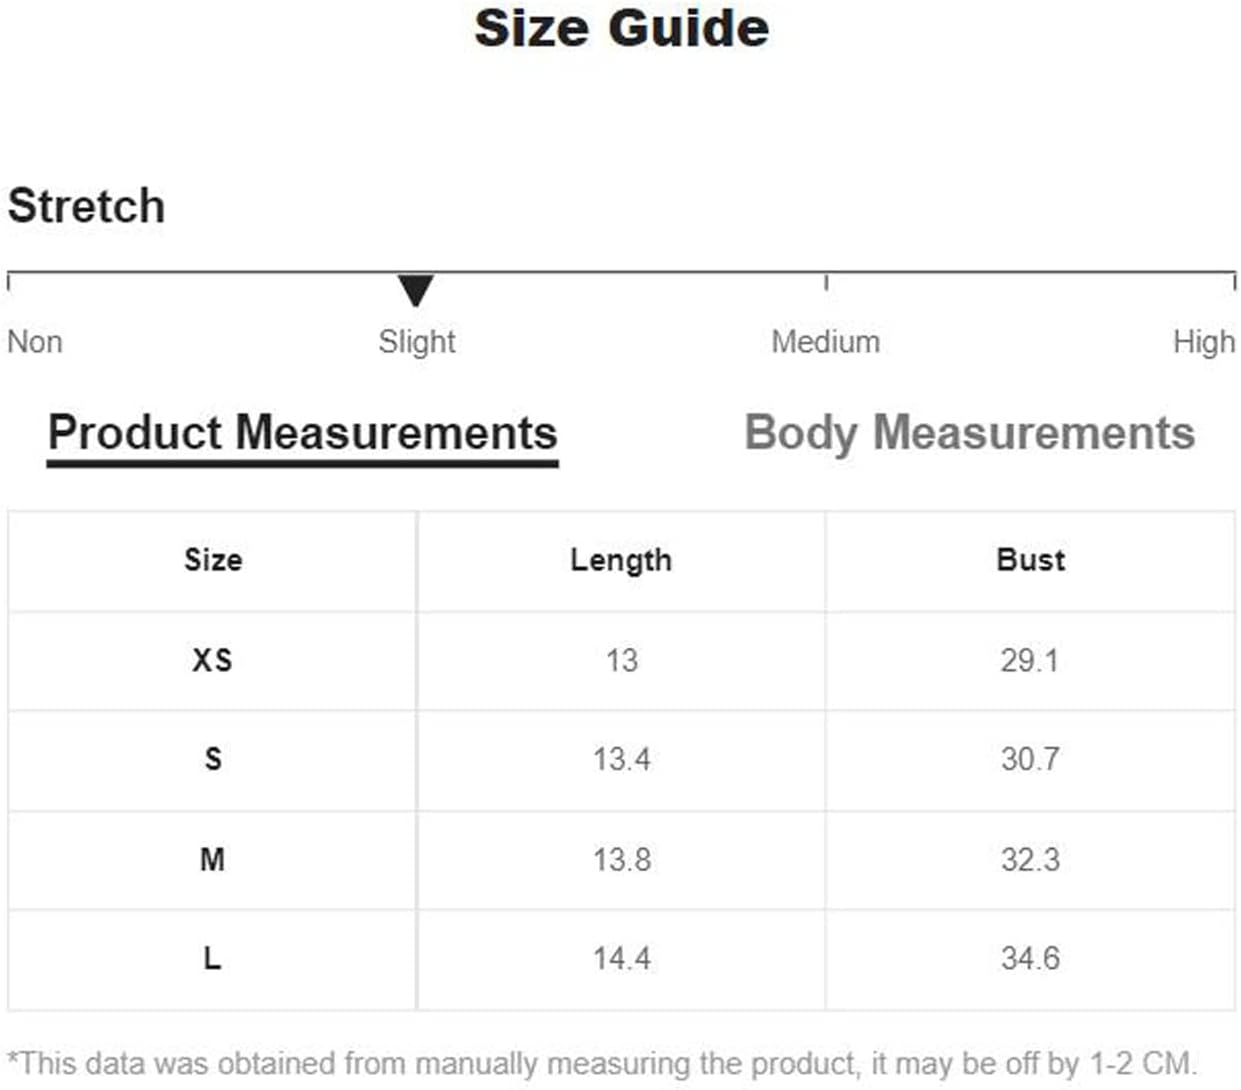Click the Length column header
The height and width of the screenshot is (1090, 1241).
point(621,561)
